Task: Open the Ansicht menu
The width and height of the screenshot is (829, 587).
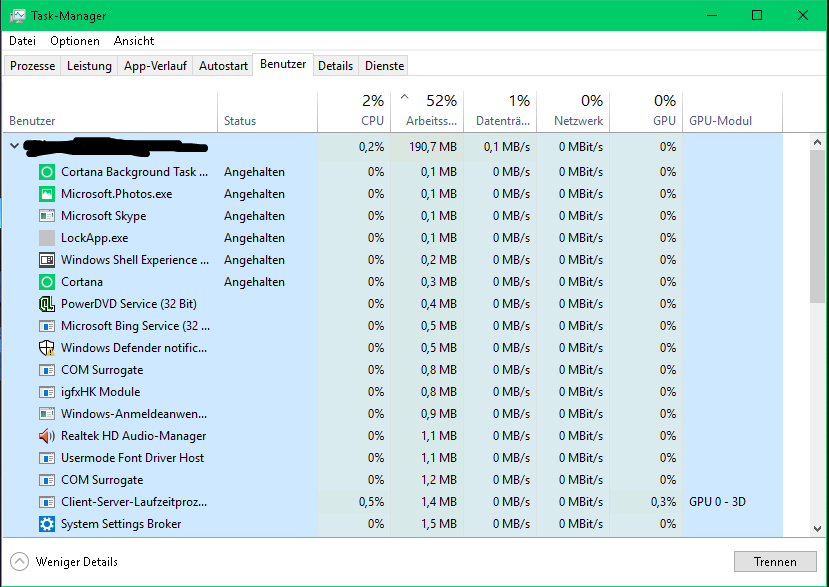Action: coord(134,41)
